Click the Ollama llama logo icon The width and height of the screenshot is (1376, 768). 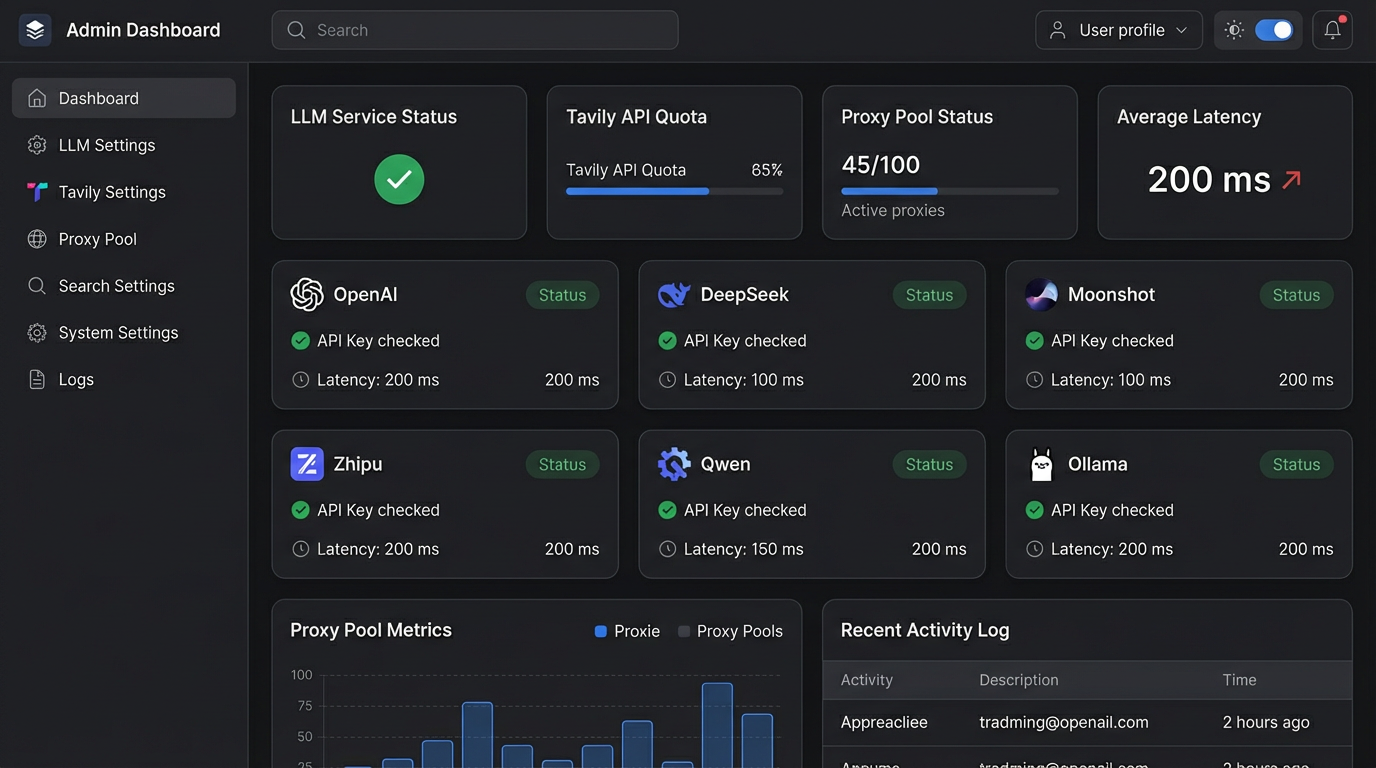(1041, 464)
